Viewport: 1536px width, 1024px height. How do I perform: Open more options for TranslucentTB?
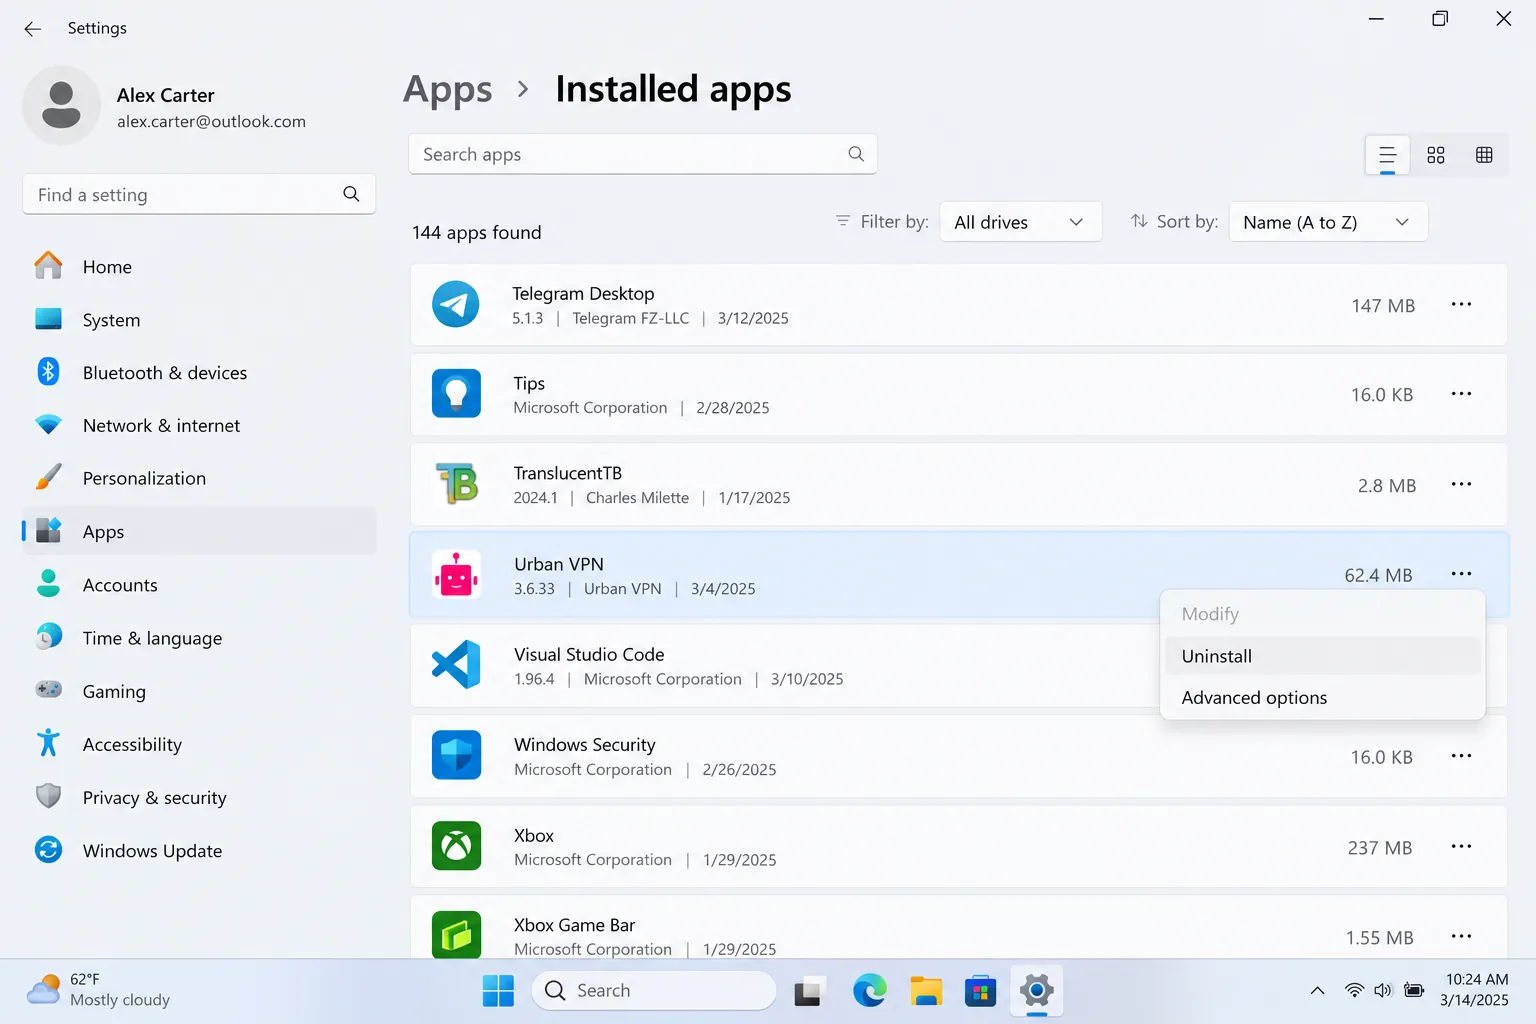(1461, 484)
